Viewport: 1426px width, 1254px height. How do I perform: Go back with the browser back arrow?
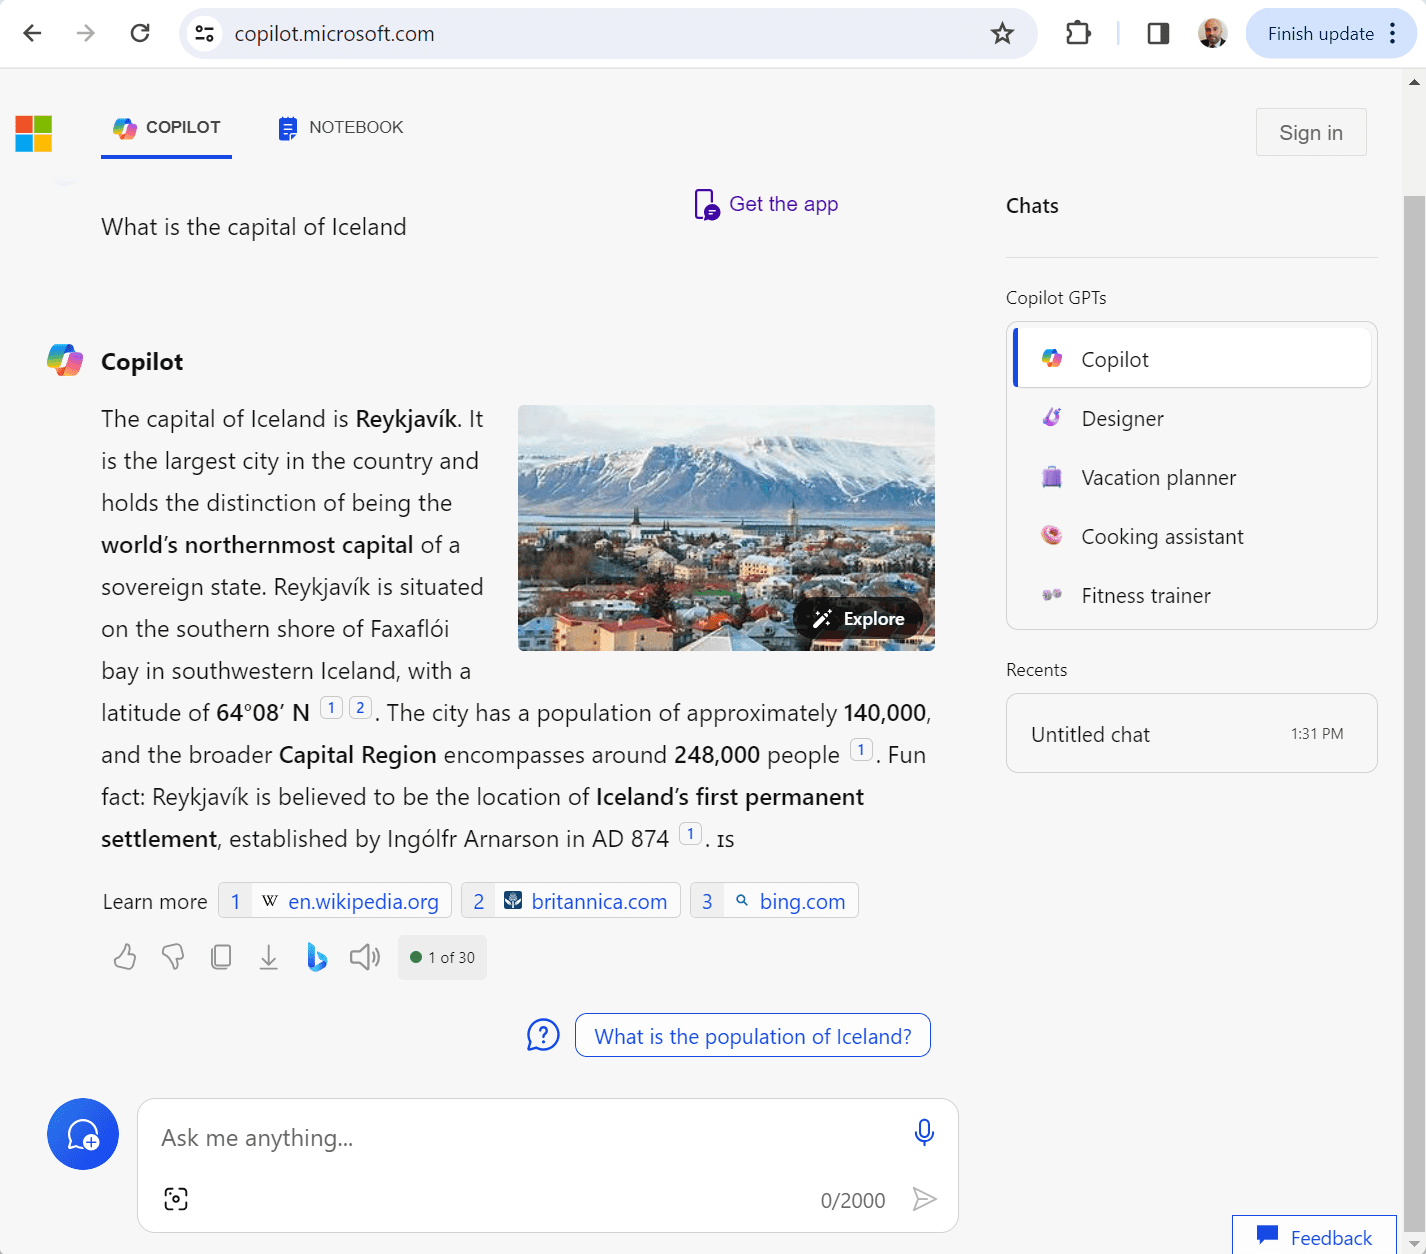click(32, 33)
